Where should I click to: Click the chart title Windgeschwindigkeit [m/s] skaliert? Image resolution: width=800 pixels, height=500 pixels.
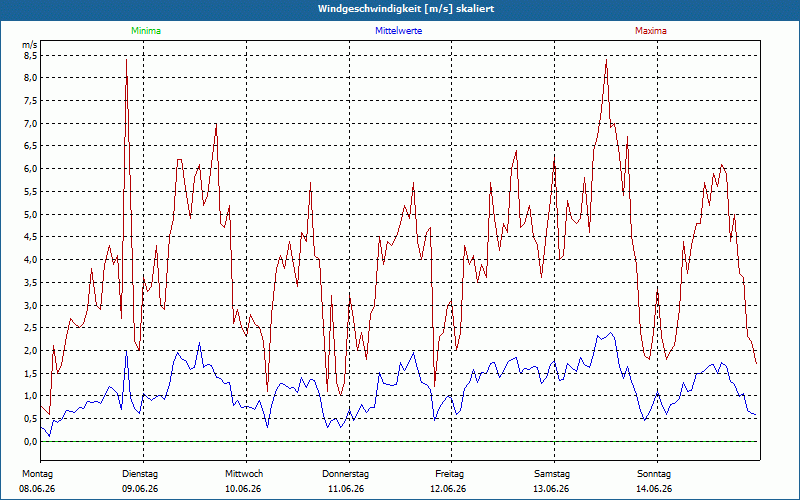coord(406,9)
